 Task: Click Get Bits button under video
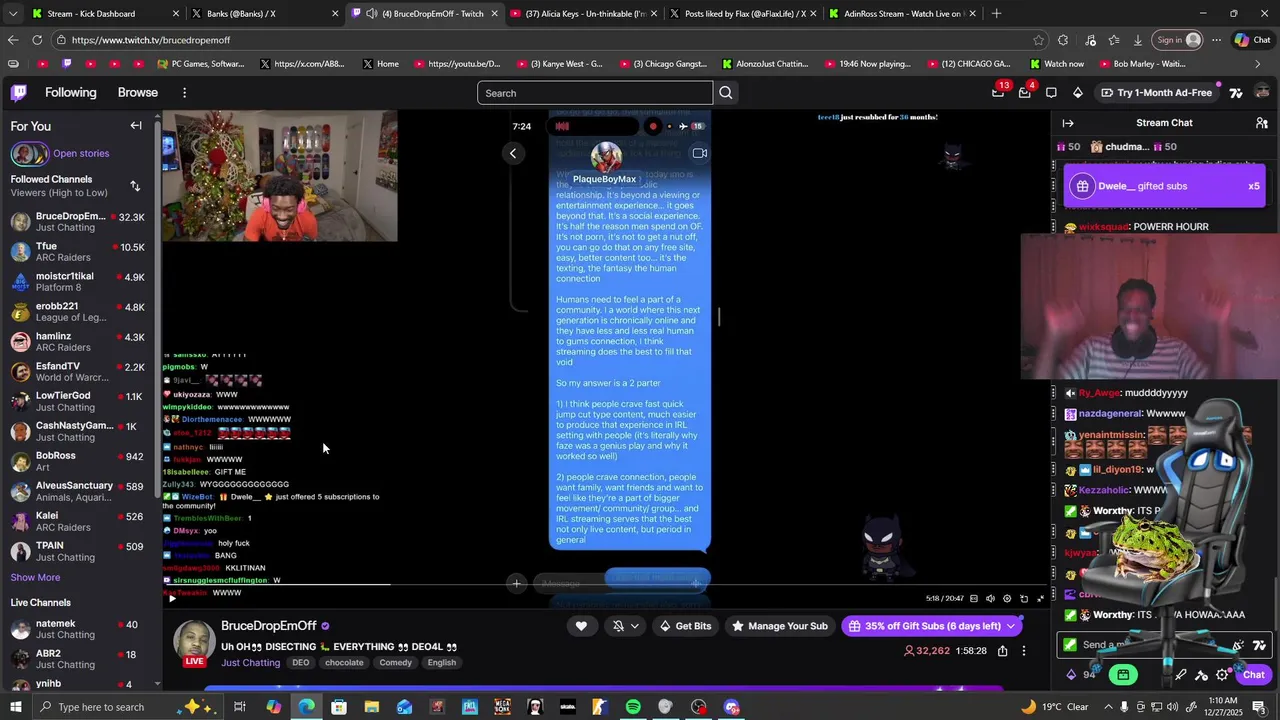(686, 626)
